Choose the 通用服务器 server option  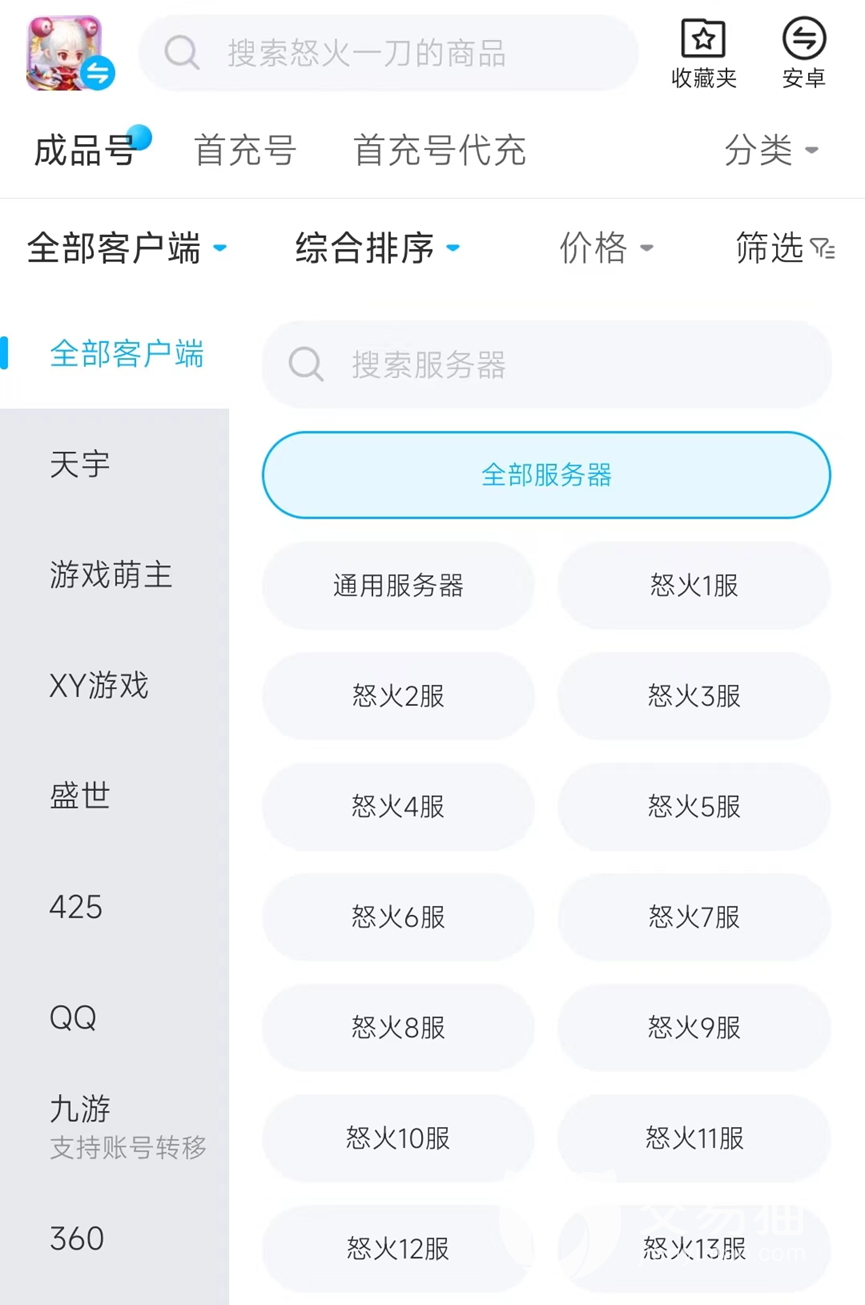tap(398, 586)
